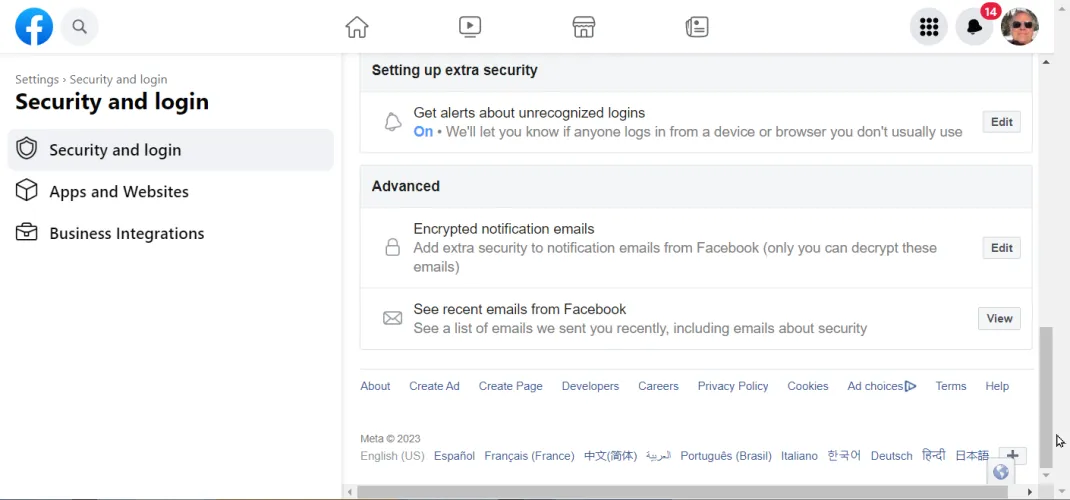Open the Privacy Policy footer link
The image size is (1070, 500).
[x=733, y=386]
